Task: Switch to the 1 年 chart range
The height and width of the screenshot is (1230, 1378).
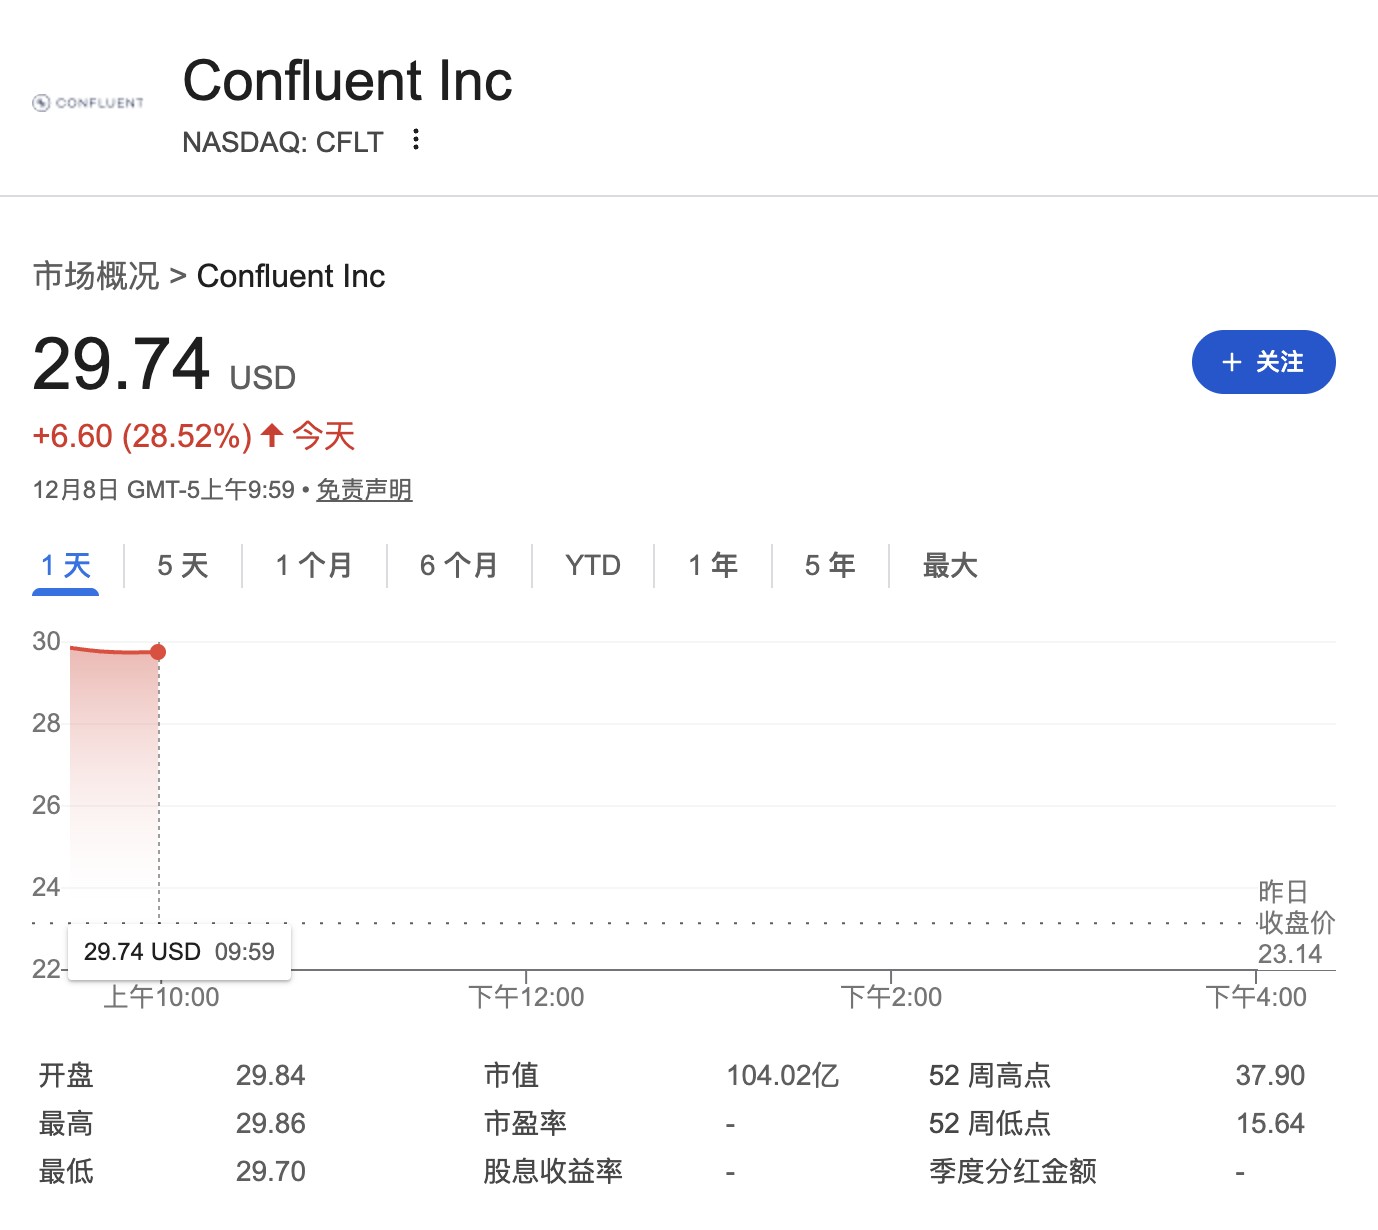Action: pyautogui.click(x=713, y=566)
